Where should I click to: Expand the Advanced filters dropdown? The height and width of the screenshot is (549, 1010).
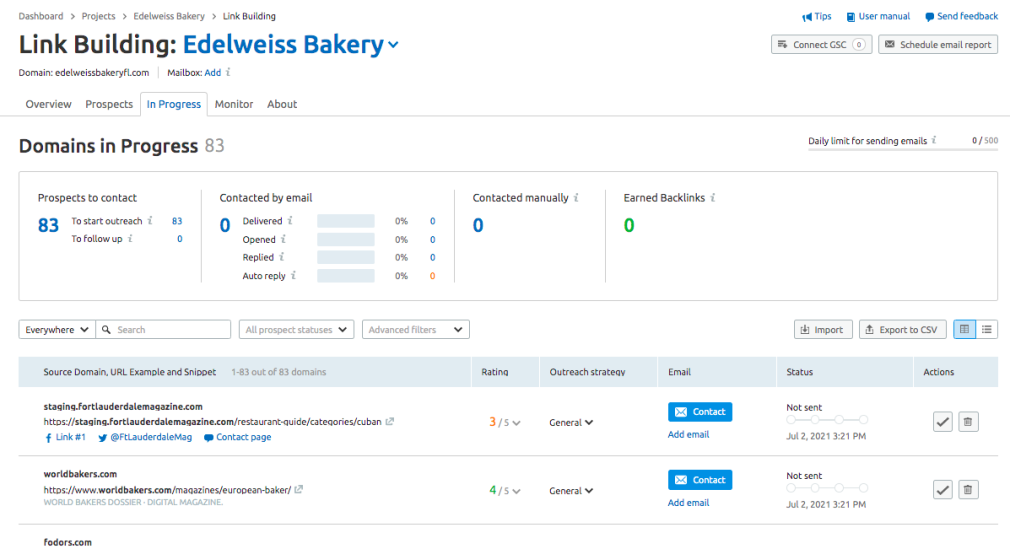click(x=415, y=329)
